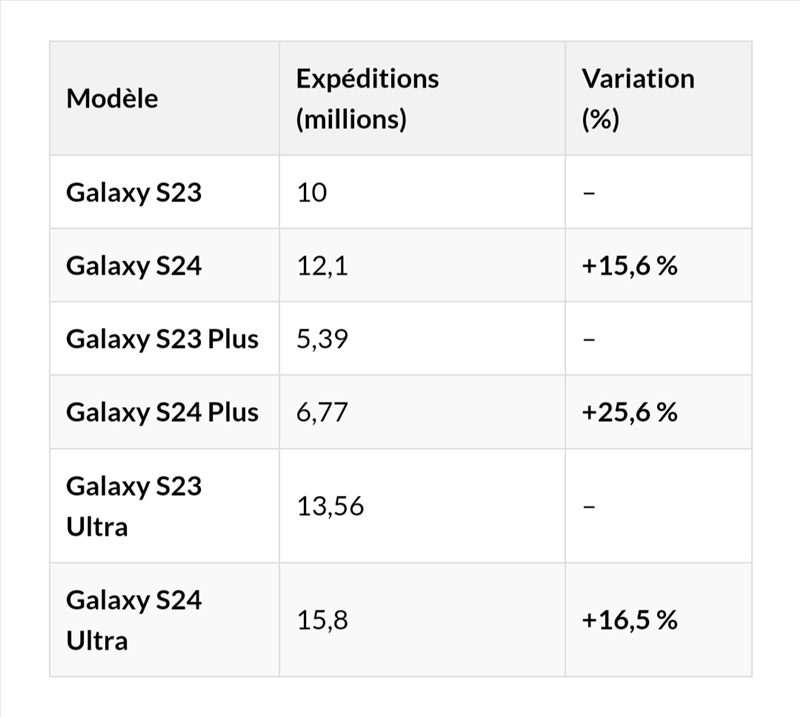Click the Galaxy S24 Plus label
The width and height of the screenshot is (800, 717).
162,412
